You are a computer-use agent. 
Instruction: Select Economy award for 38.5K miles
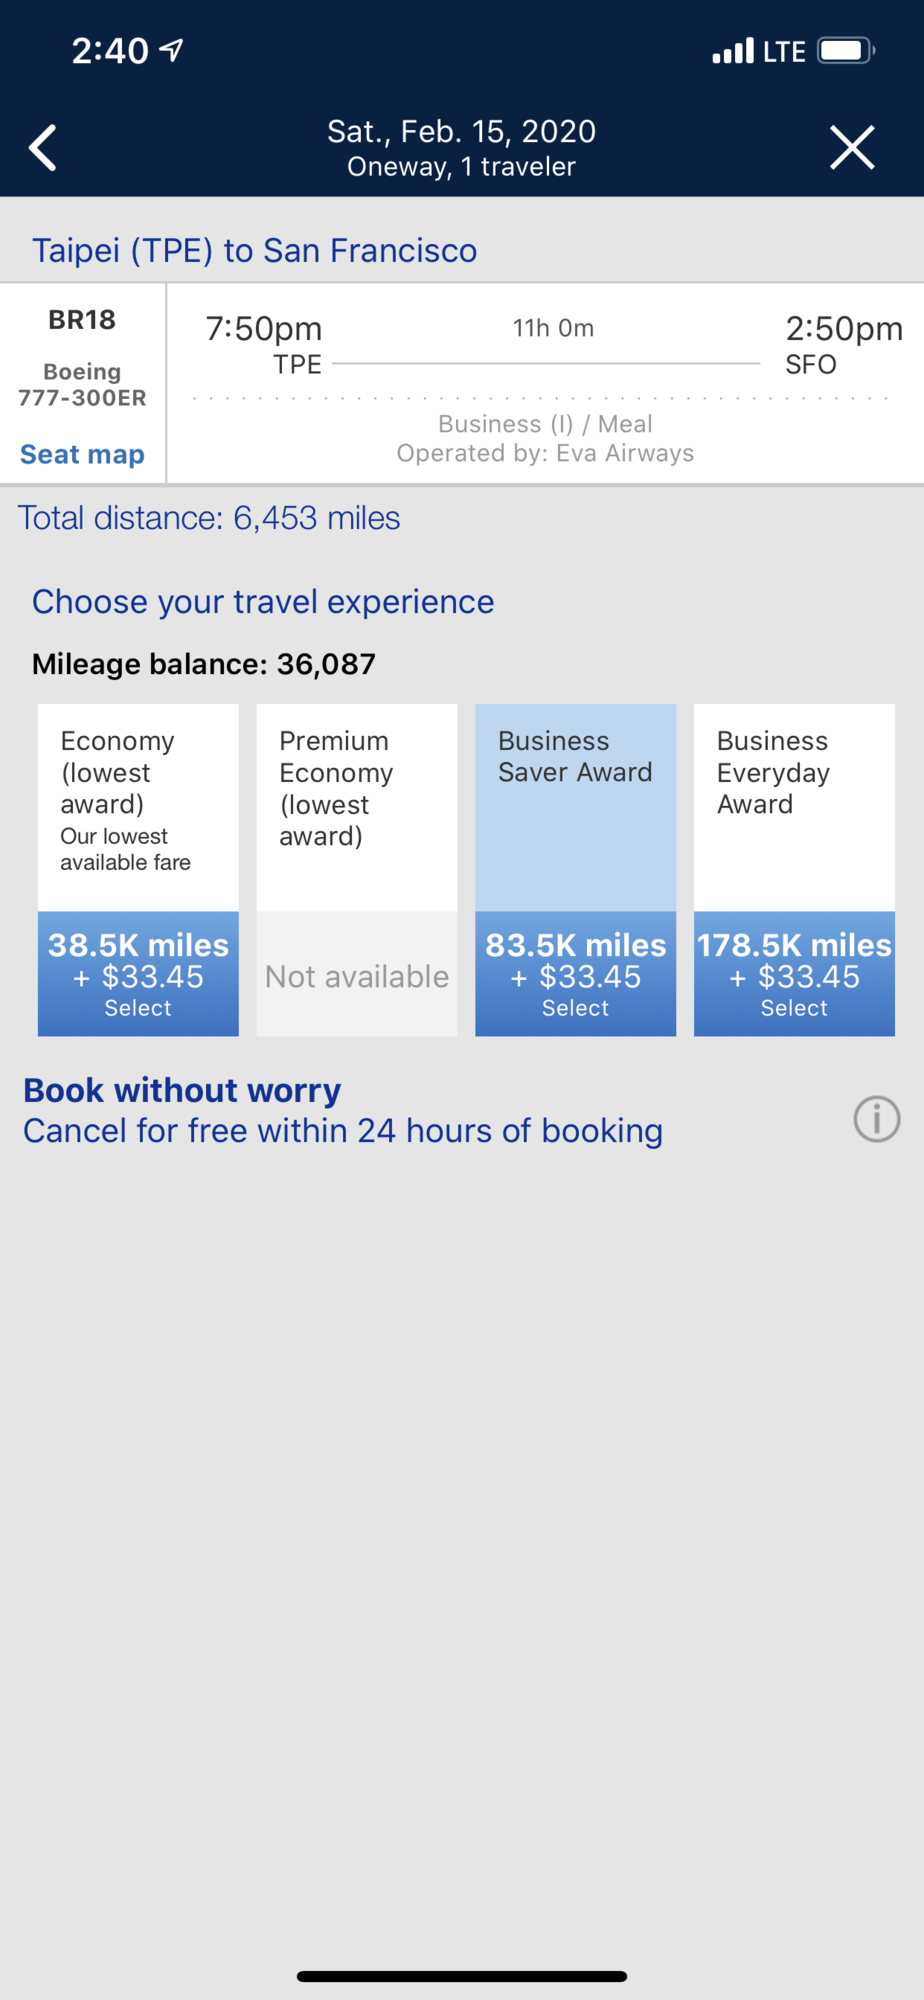coord(138,974)
